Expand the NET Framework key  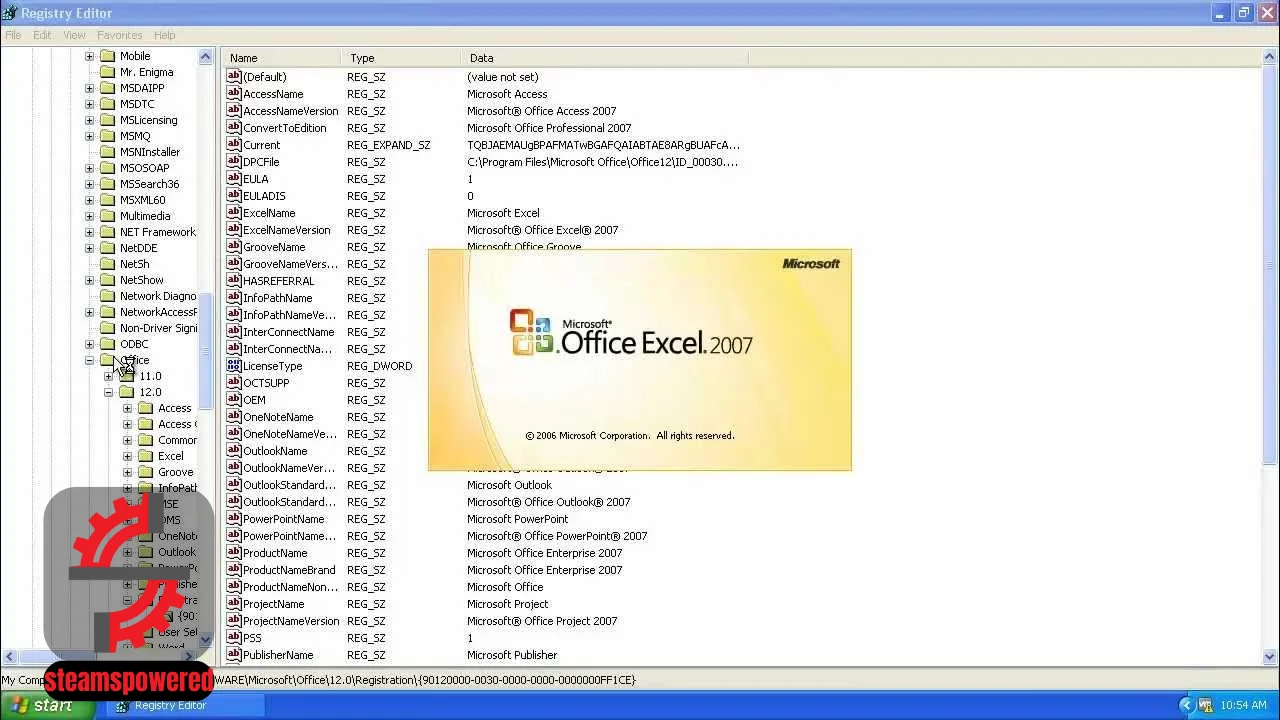89,232
